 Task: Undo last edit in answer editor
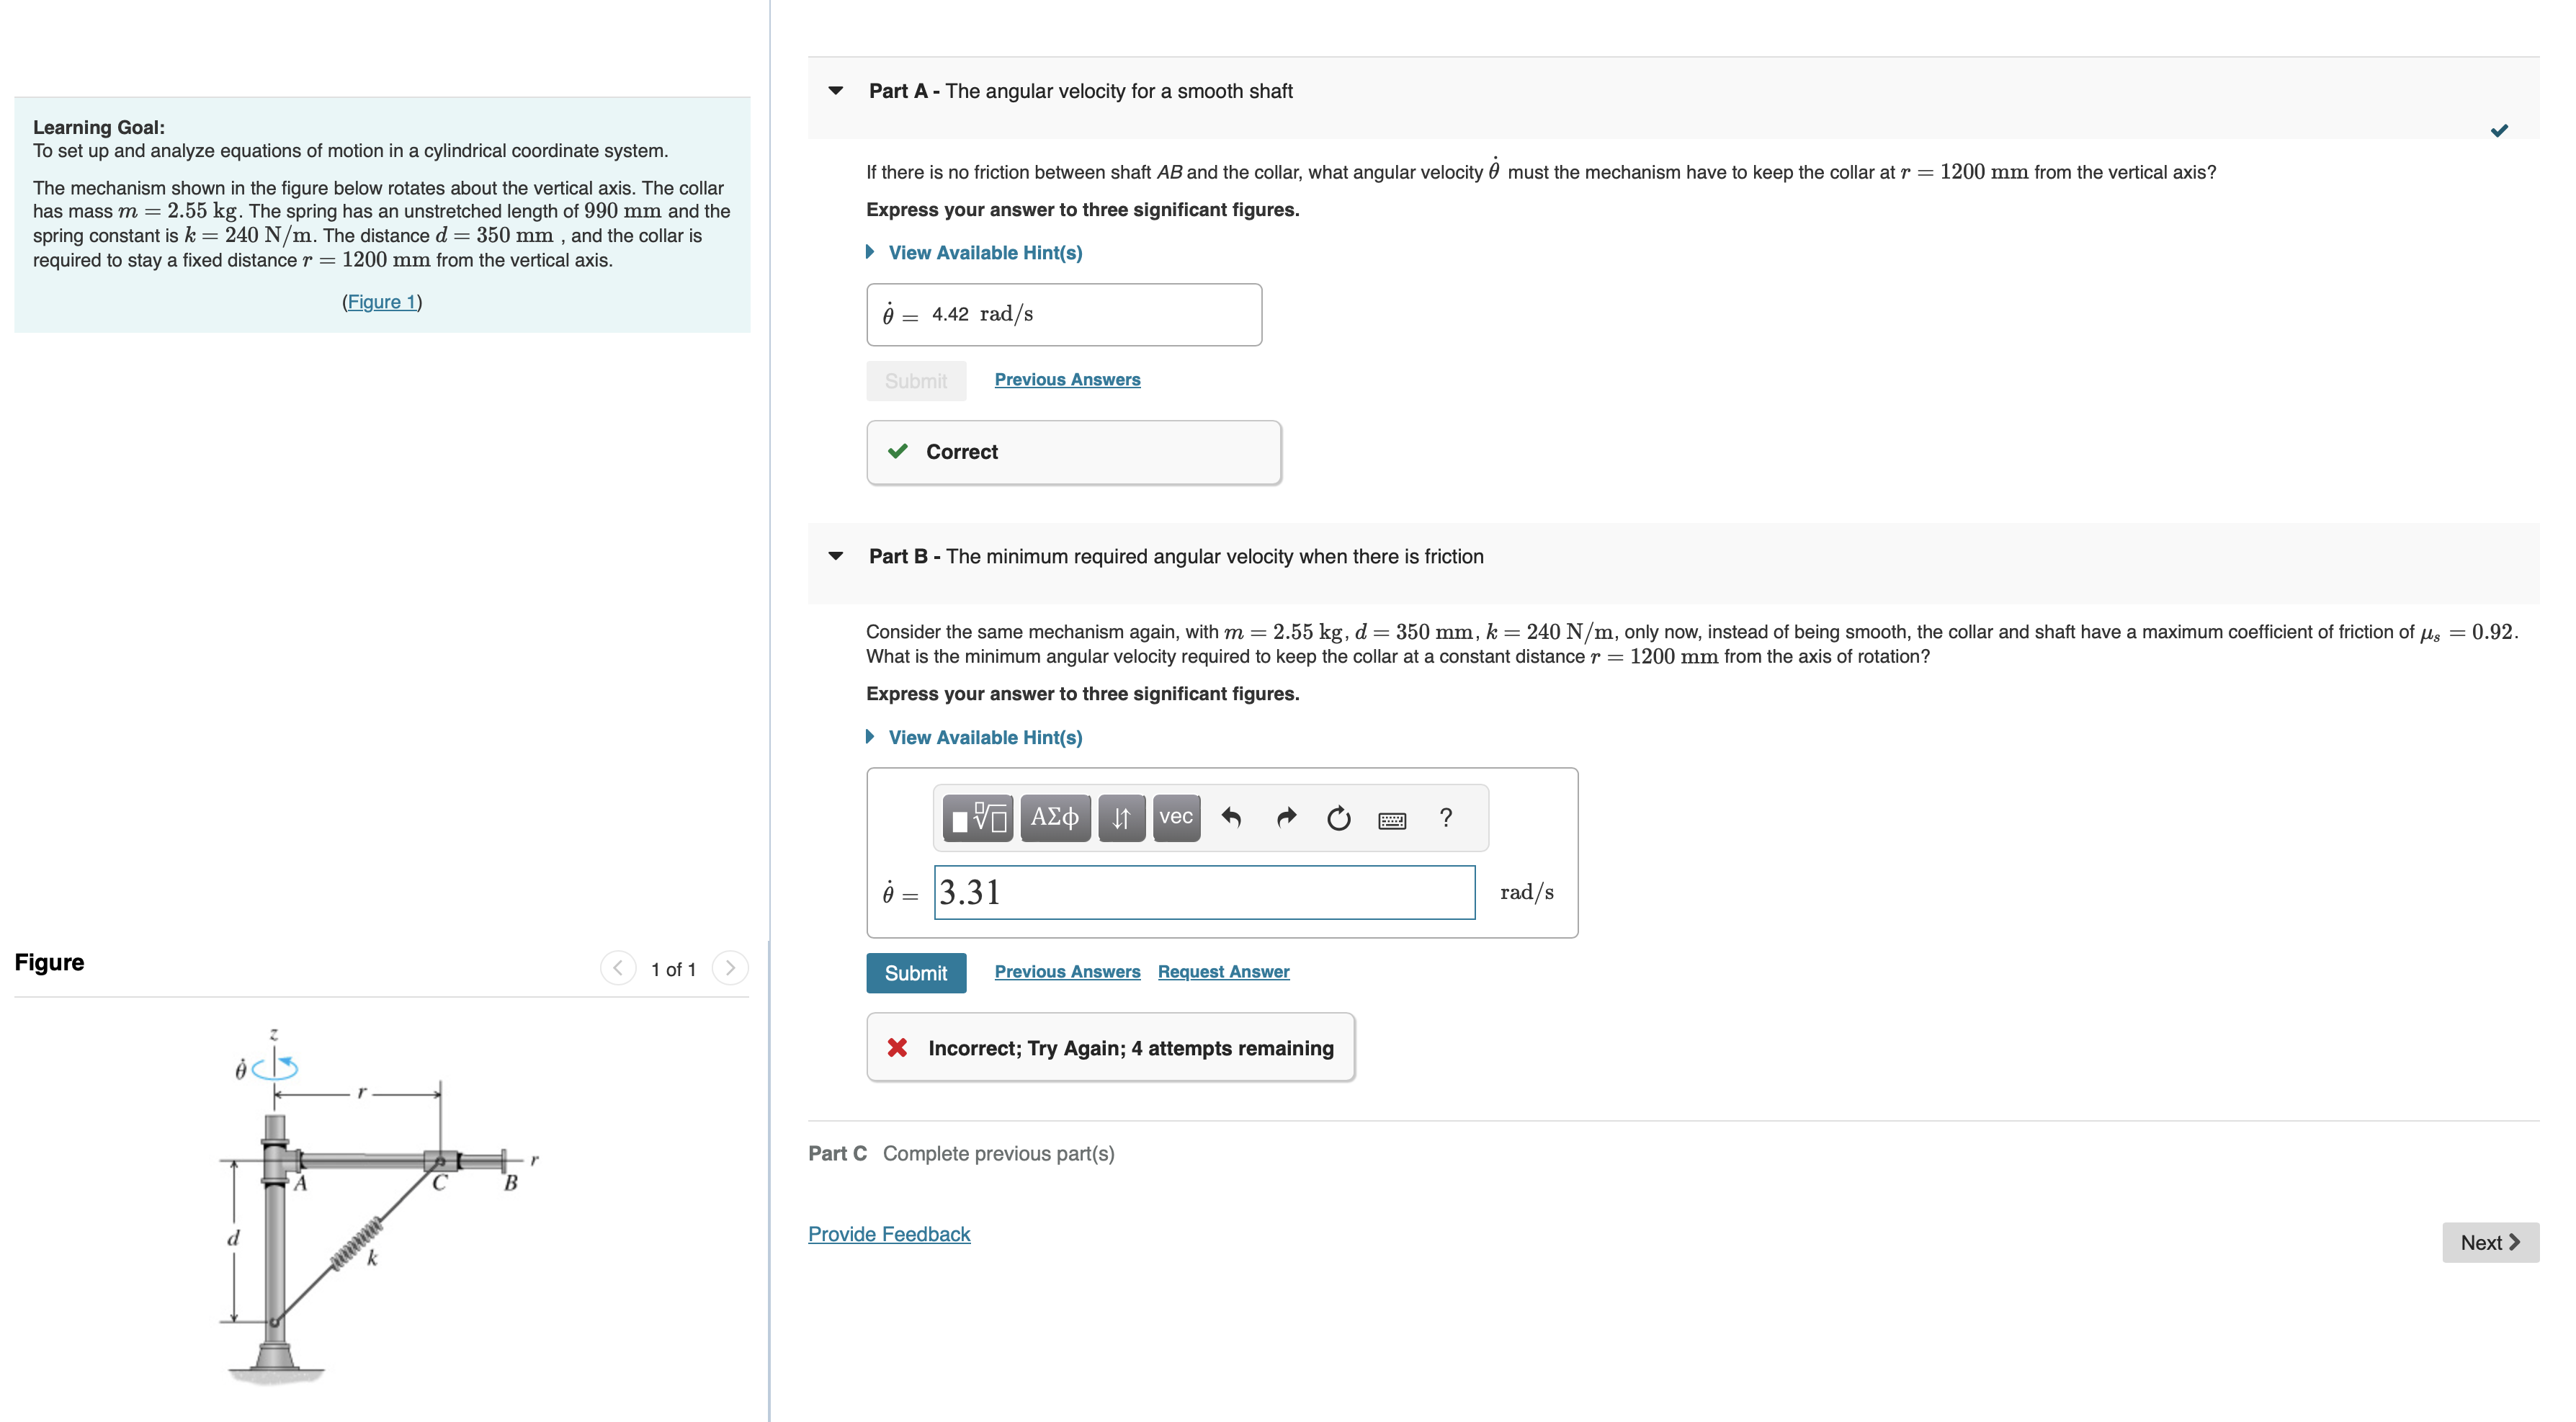1231,818
